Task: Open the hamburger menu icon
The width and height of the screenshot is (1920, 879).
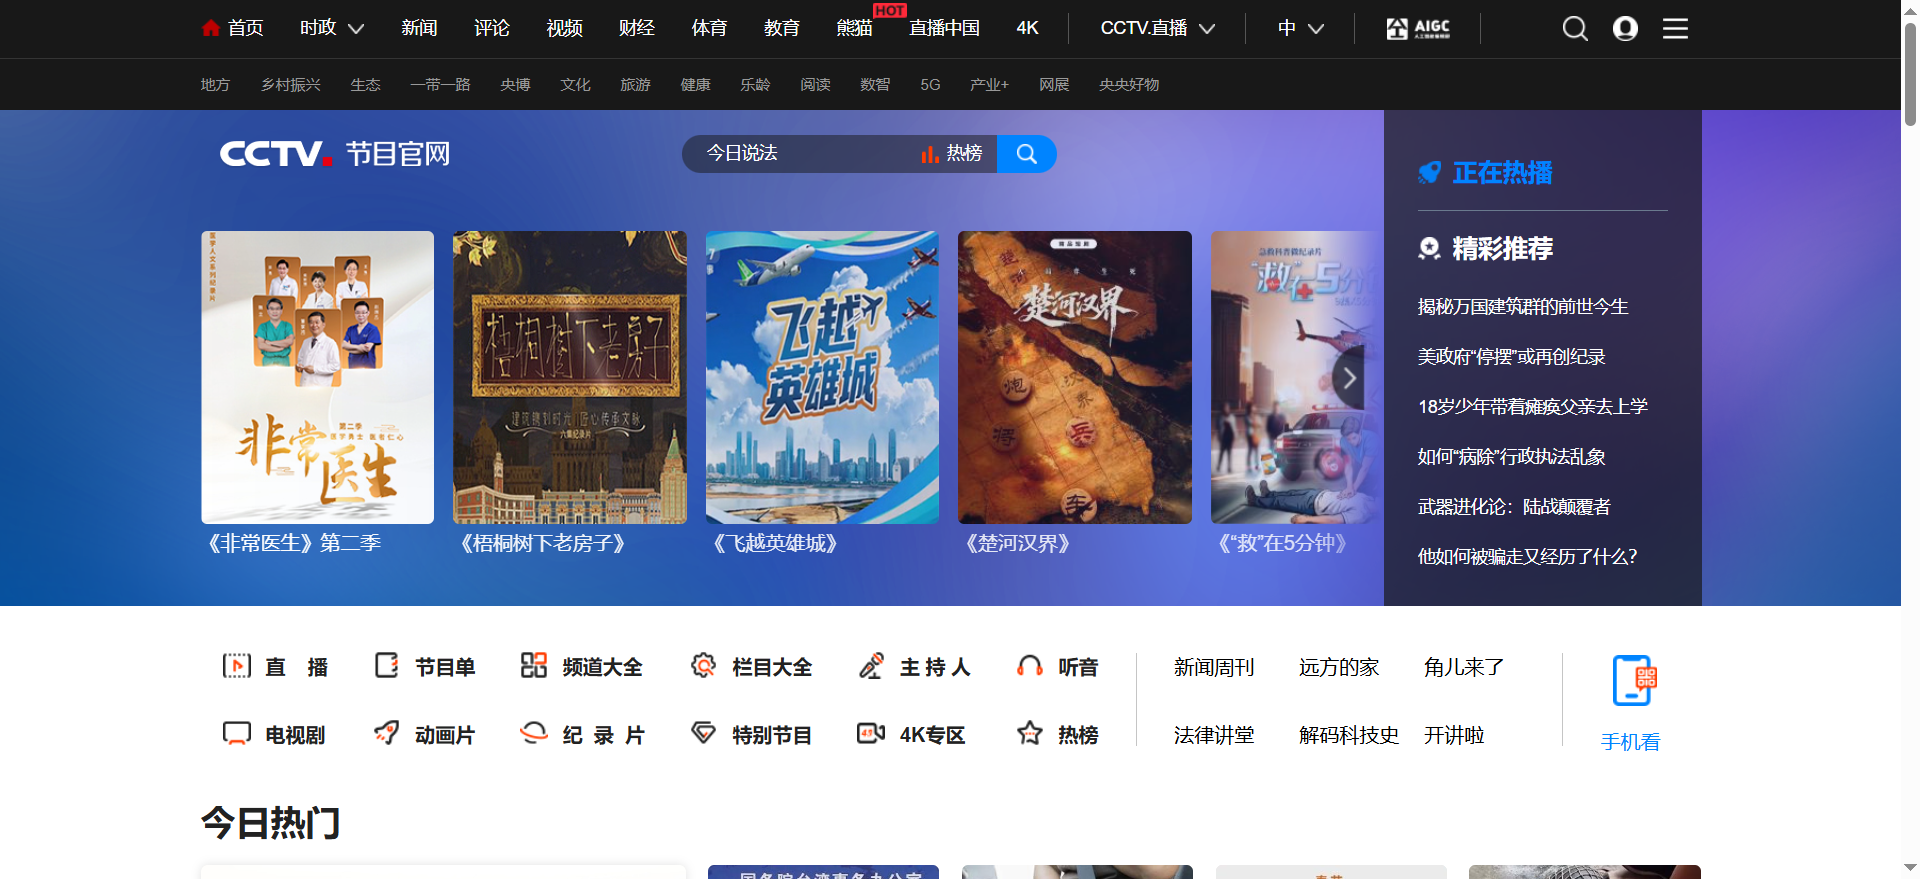Action: [x=1675, y=29]
